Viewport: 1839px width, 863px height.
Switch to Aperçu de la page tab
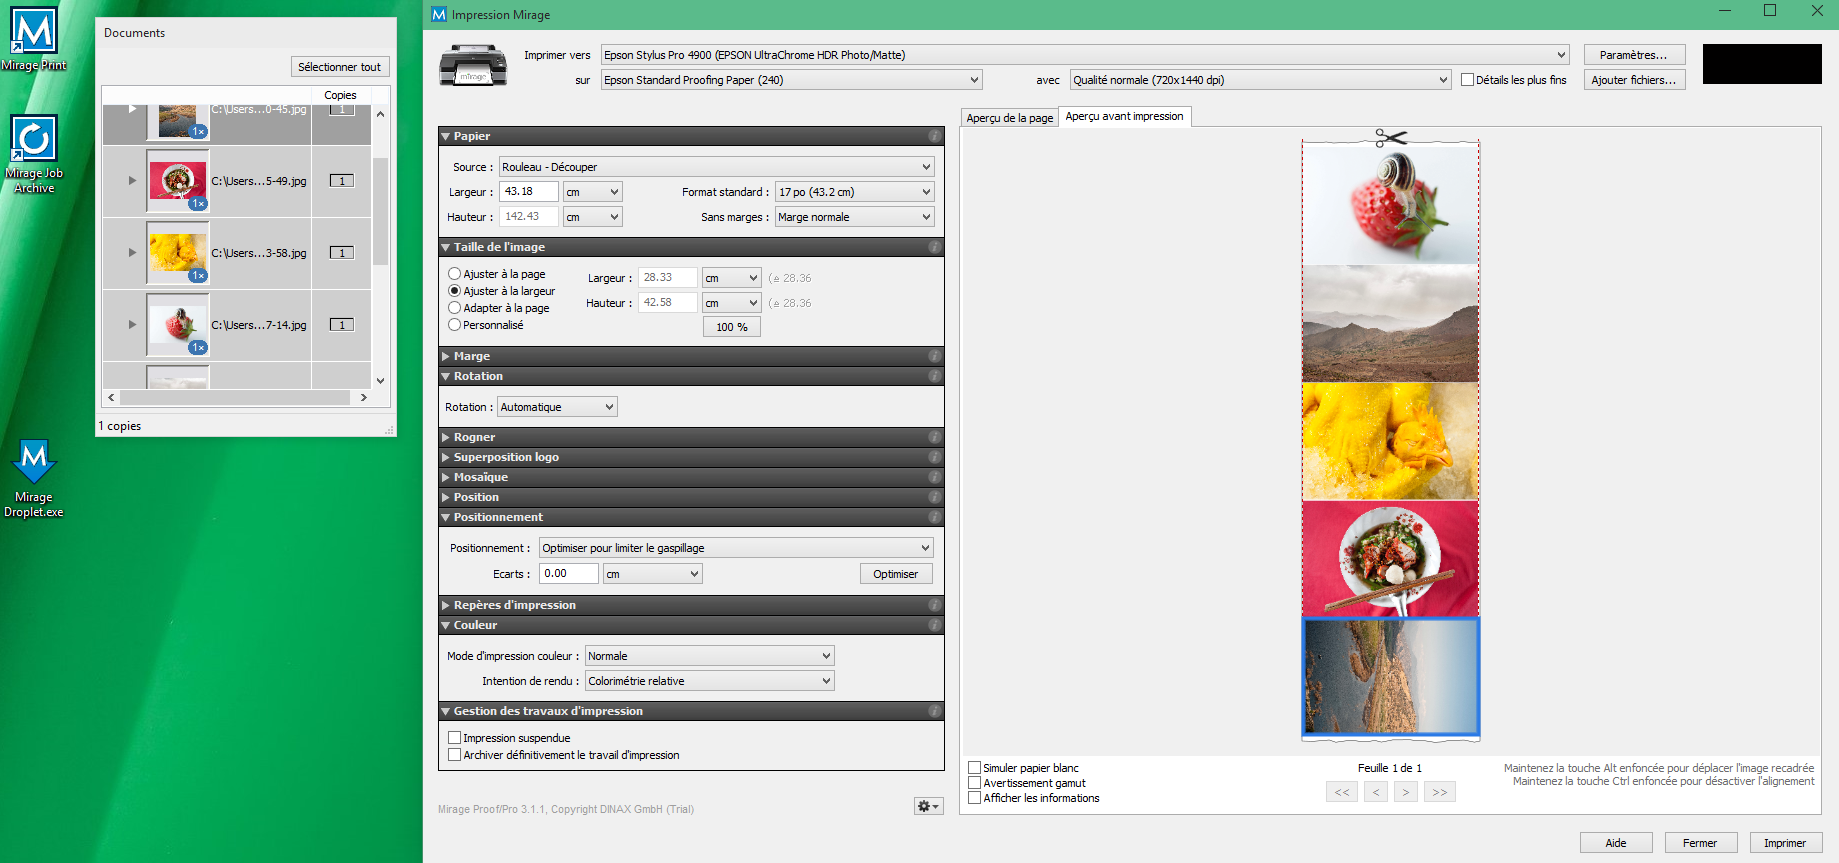1009,118
